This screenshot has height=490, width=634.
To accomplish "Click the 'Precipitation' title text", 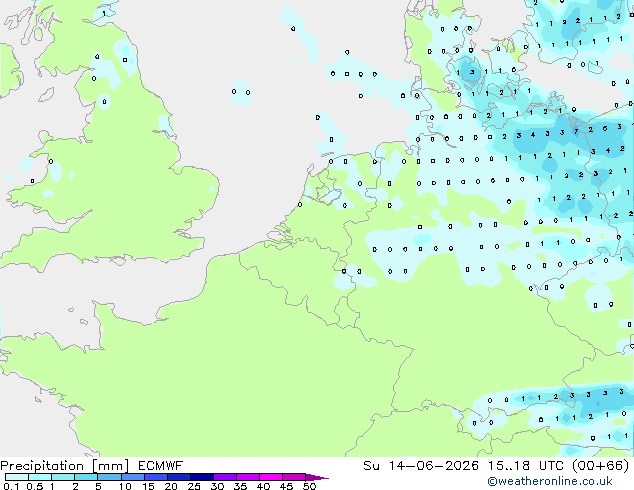I will point(42,466).
